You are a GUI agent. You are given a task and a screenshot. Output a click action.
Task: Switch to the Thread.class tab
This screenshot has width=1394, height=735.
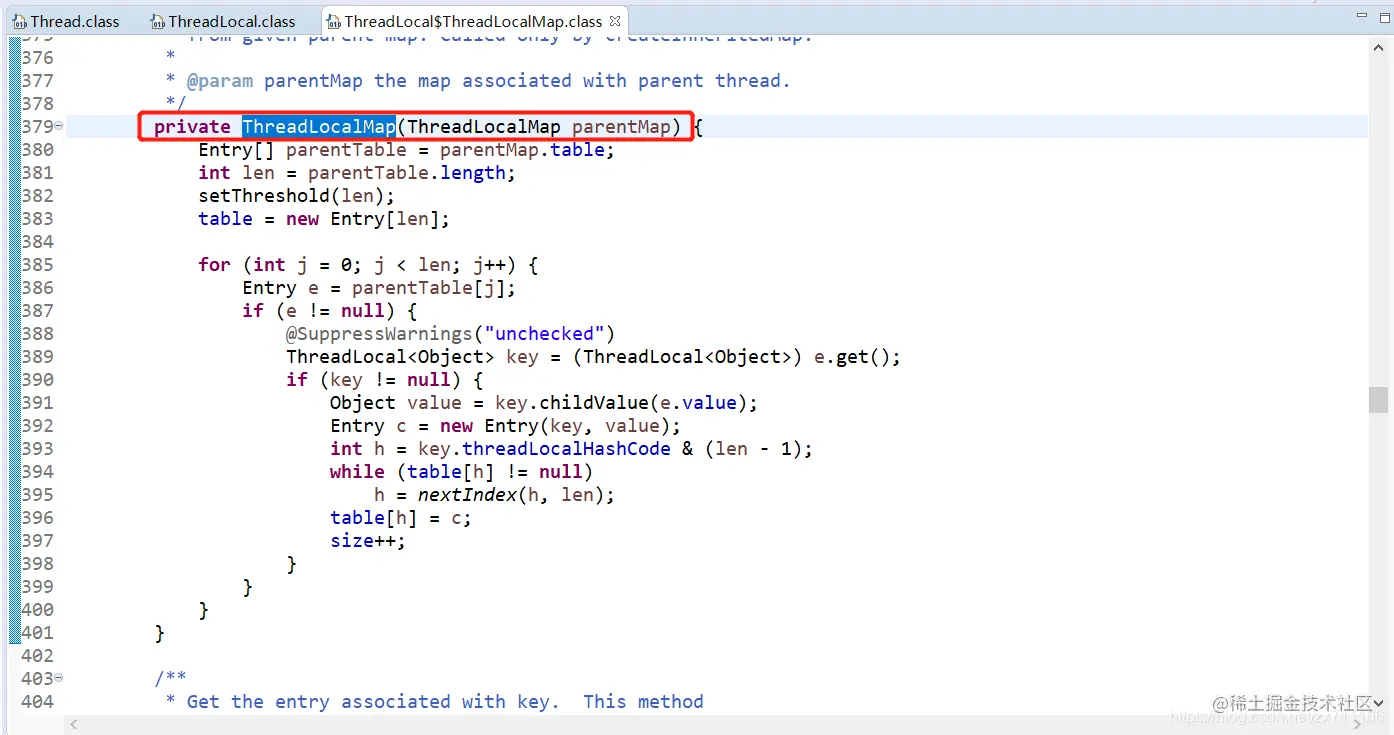67,21
